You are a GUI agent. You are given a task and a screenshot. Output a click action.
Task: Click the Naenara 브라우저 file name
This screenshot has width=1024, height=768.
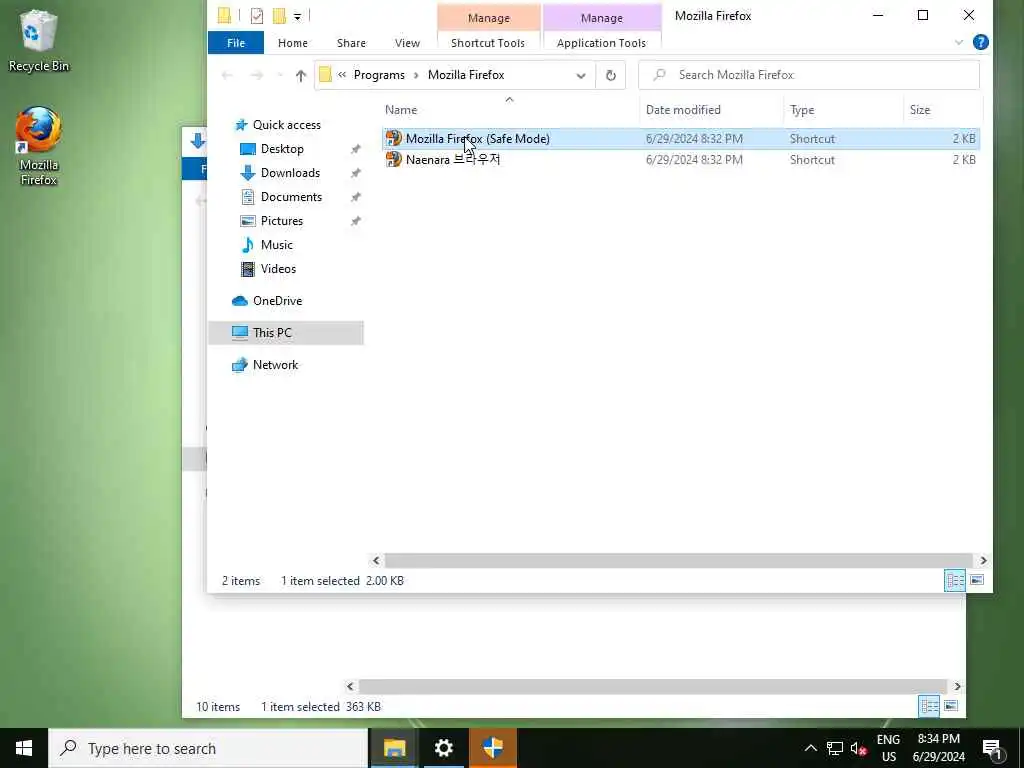pos(453,159)
